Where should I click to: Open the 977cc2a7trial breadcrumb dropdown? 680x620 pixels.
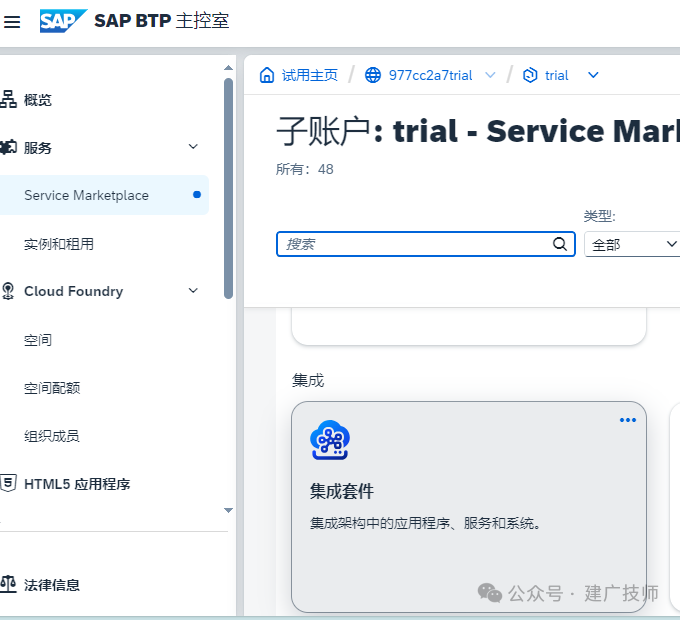(x=490, y=75)
